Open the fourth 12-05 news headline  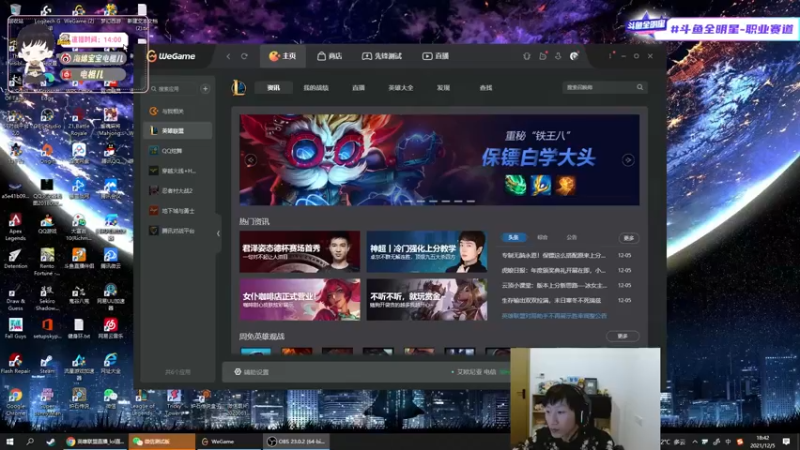click(551, 301)
